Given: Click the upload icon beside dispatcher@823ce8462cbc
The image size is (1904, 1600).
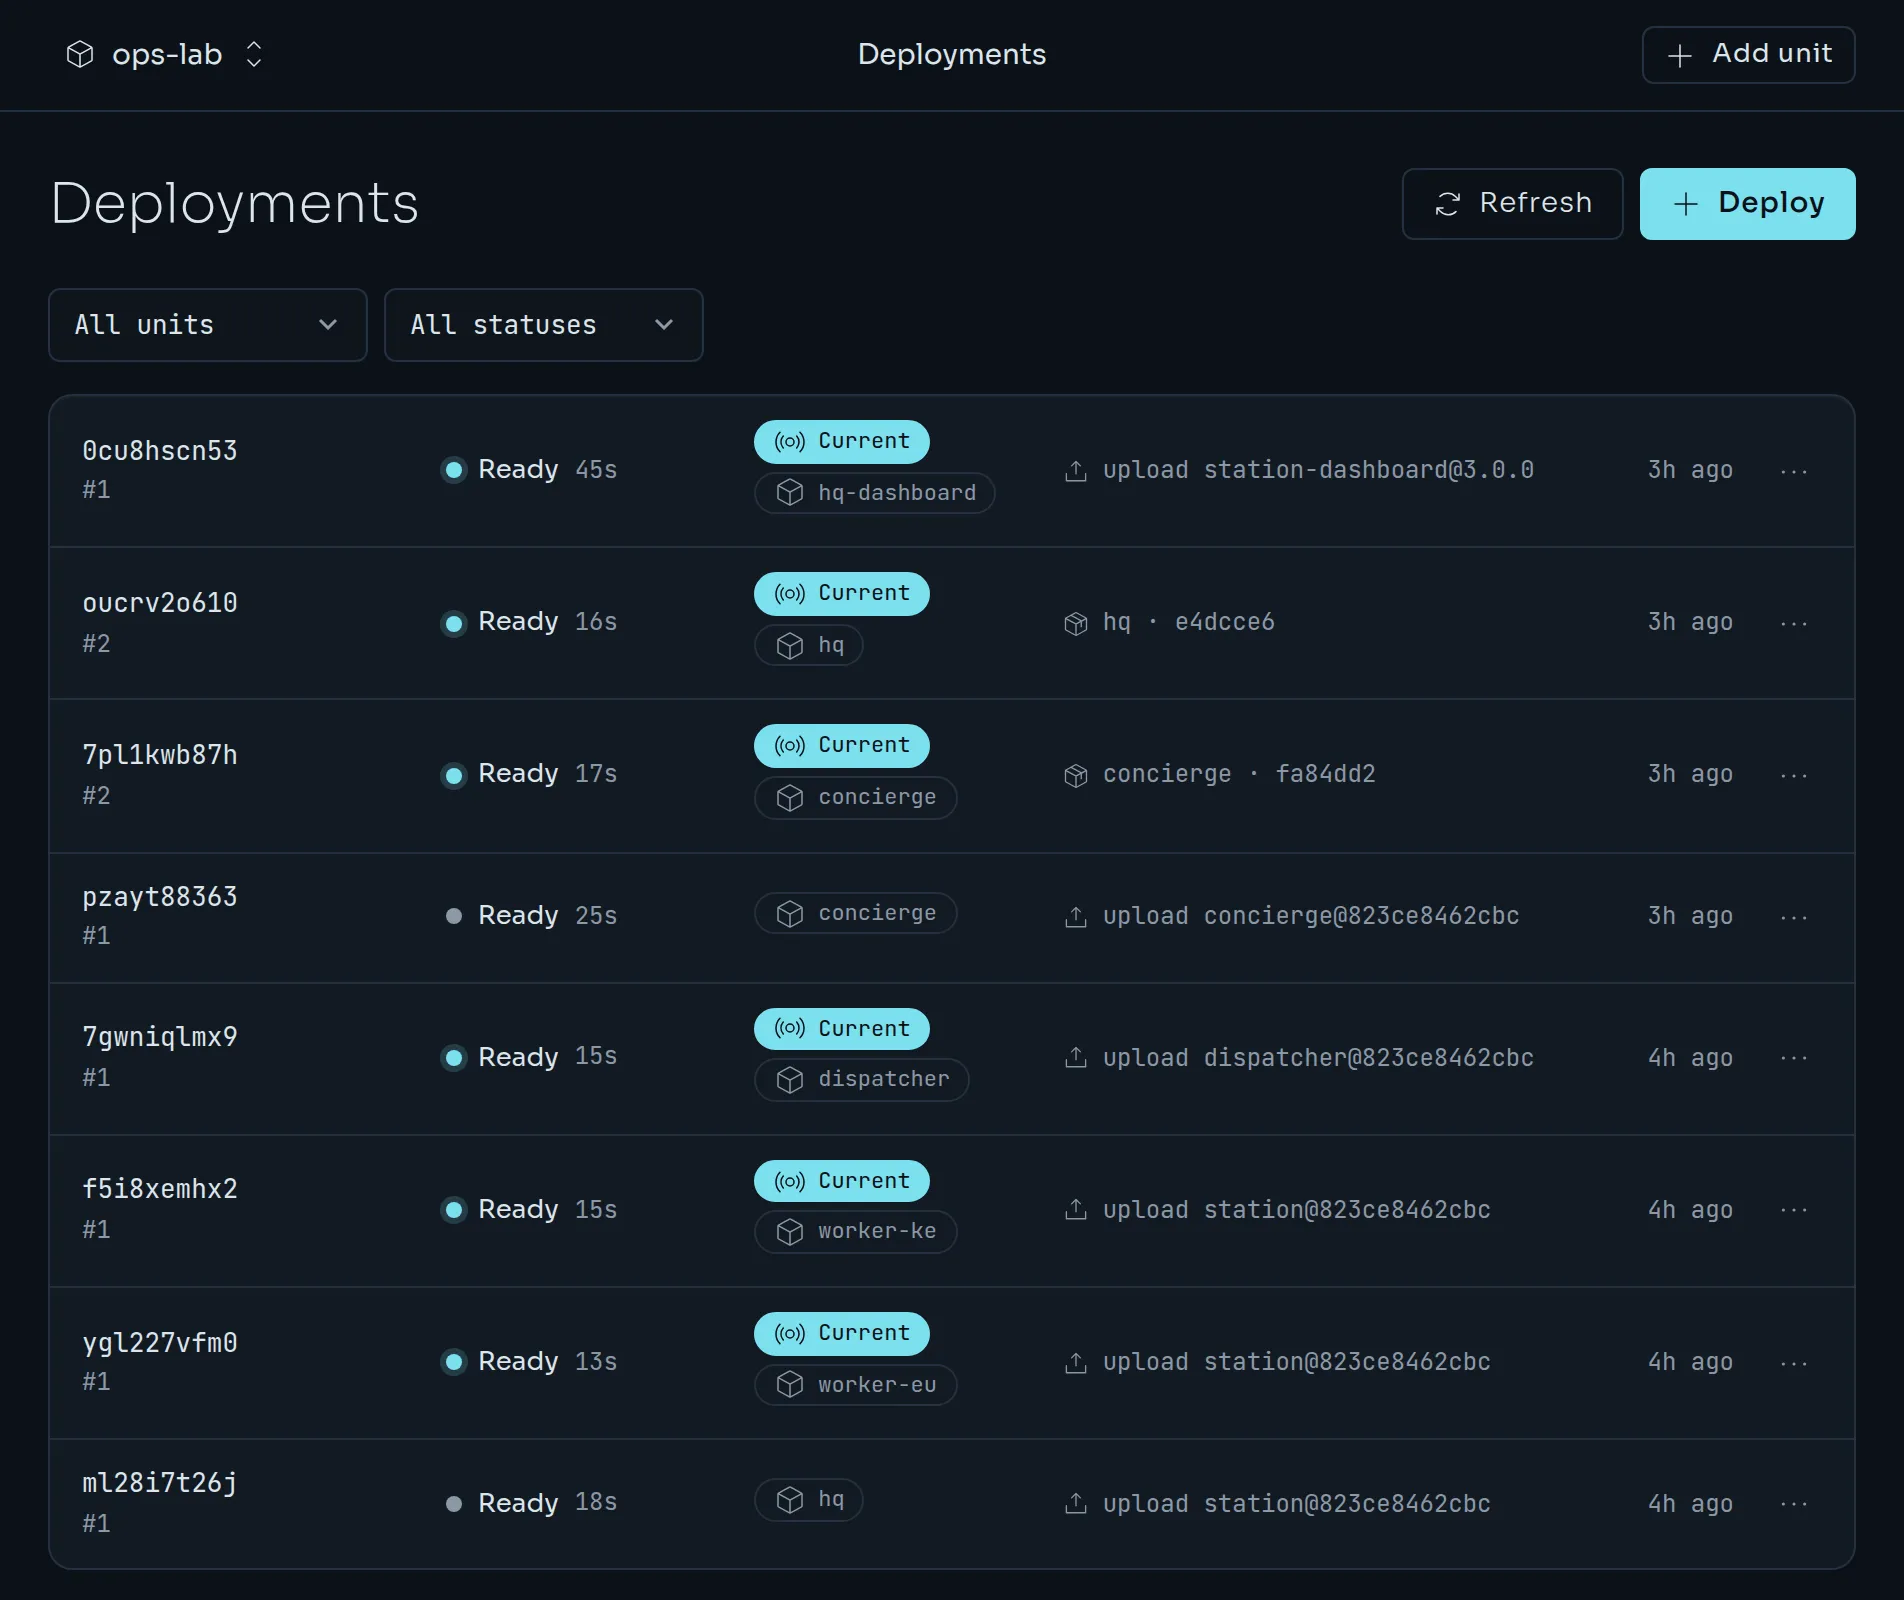Looking at the screenshot, I should 1076,1058.
